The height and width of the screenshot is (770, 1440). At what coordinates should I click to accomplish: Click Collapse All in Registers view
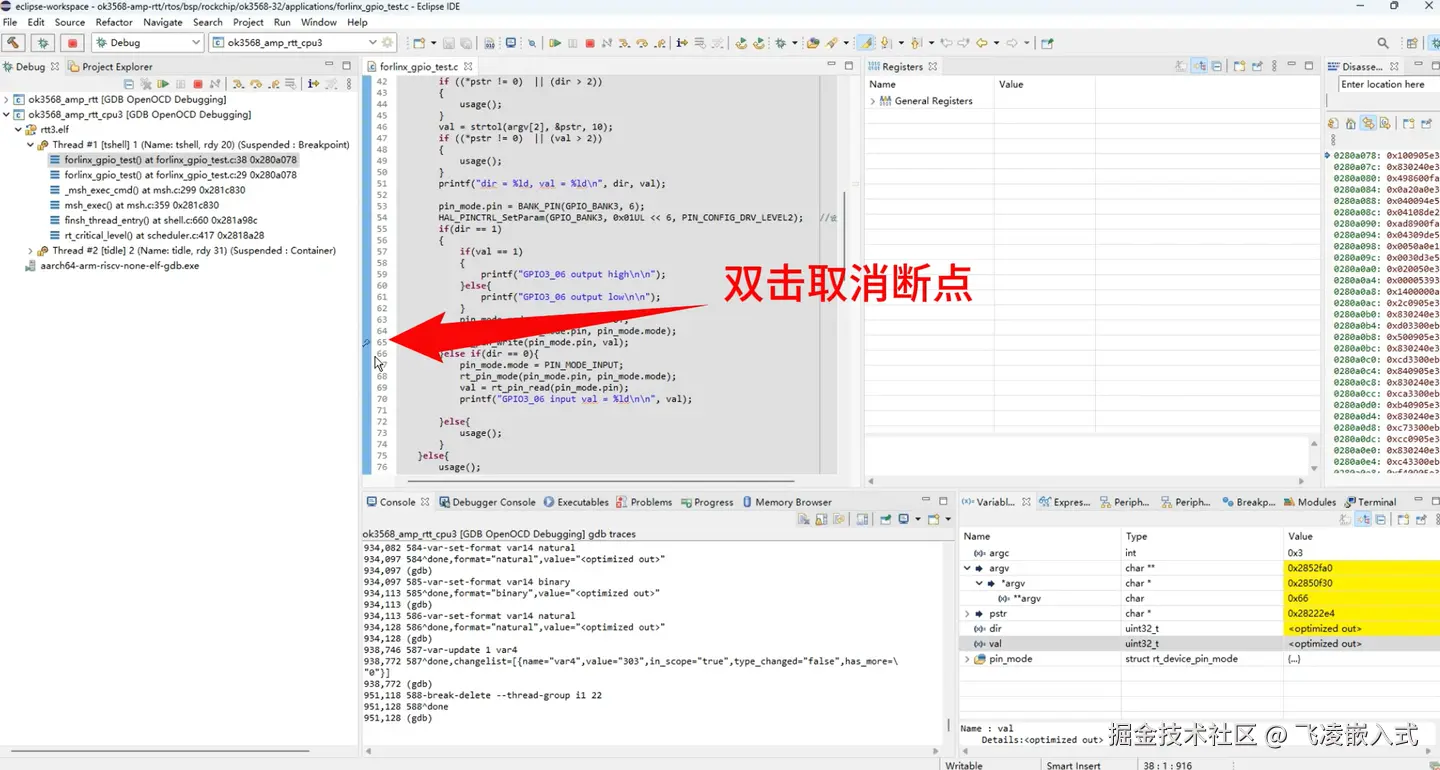pos(1216,66)
